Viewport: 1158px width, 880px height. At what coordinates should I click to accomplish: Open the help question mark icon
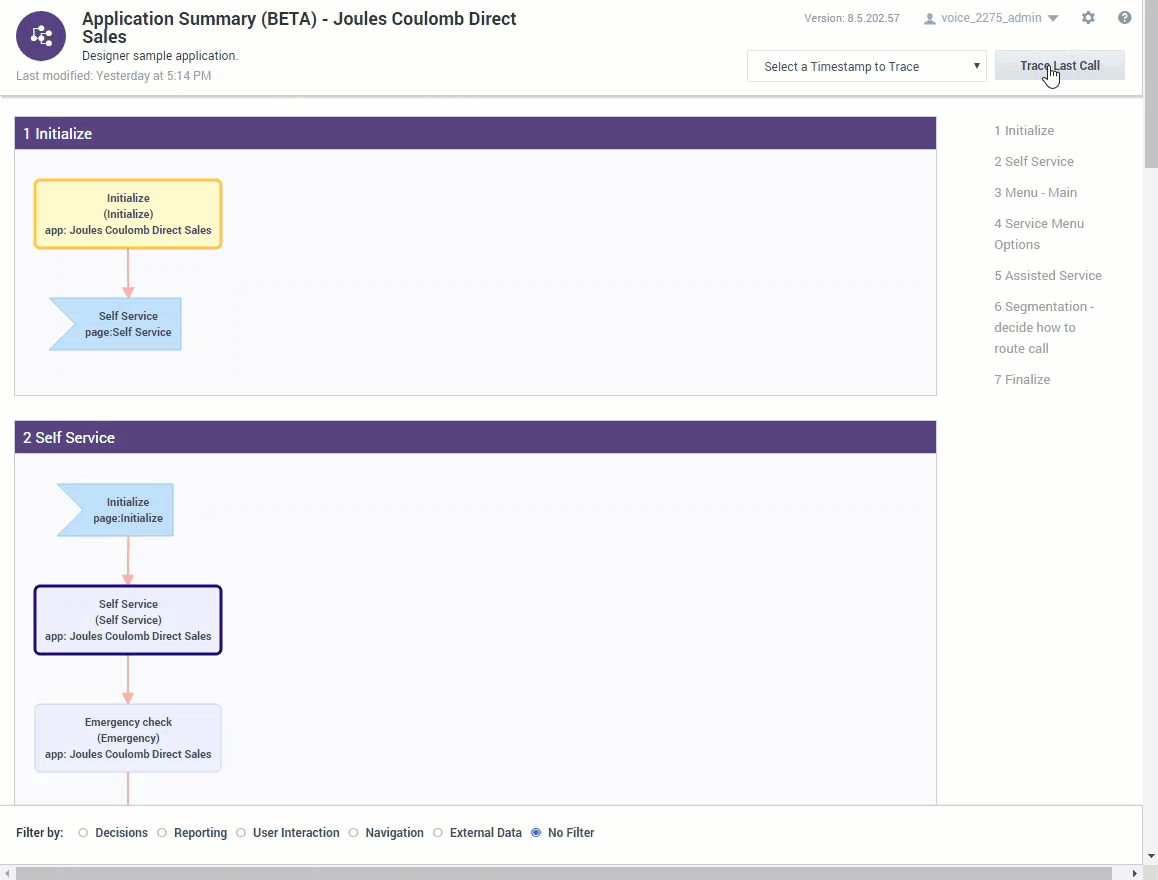pyautogui.click(x=1125, y=18)
